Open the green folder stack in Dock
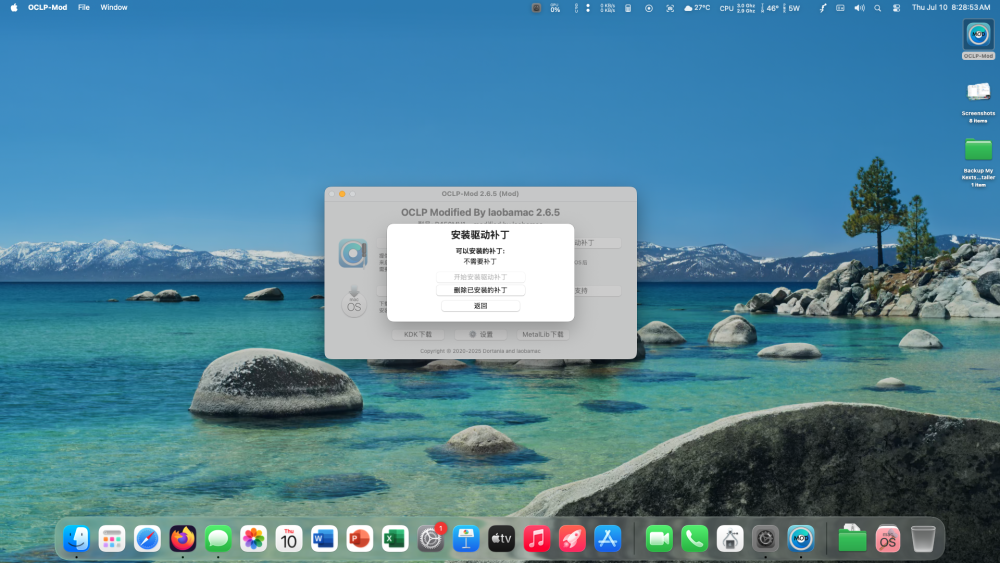 point(852,539)
